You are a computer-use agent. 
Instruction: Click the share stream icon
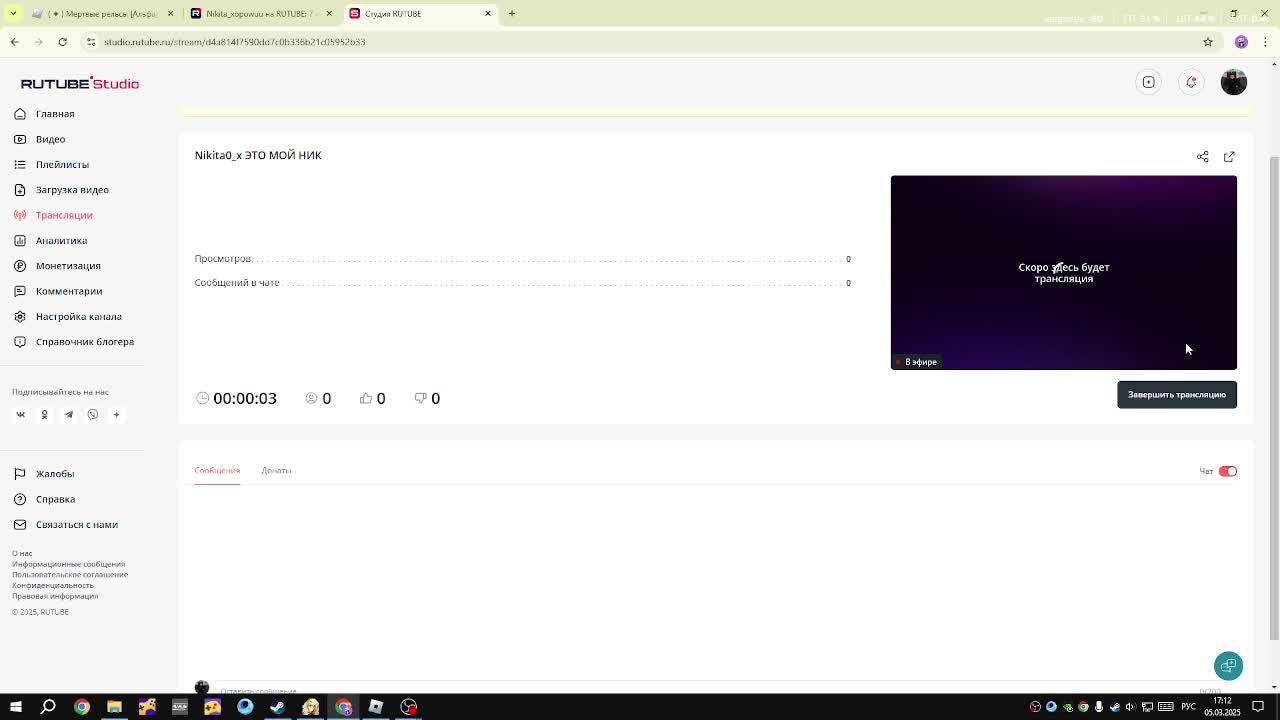1203,156
